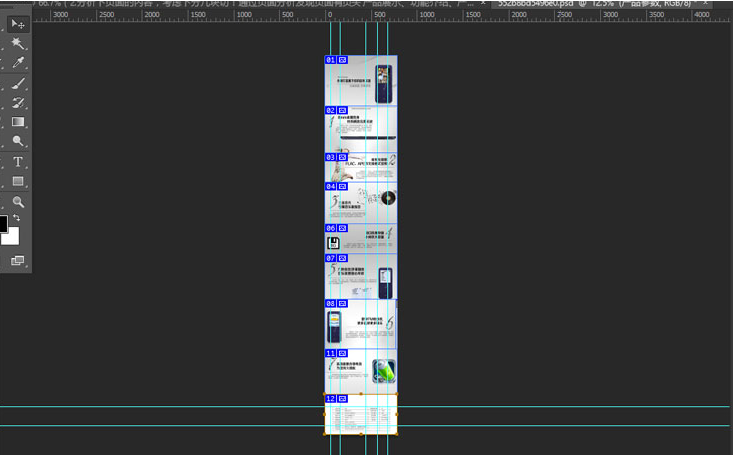Choose the Rectangle shape tool
Image resolution: width=733 pixels, height=455 pixels.
click(17, 181)
